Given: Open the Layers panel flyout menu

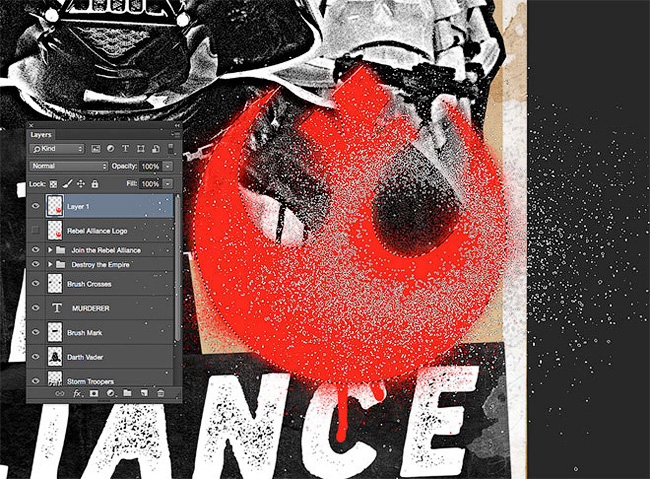Looking at the screenshot, I should 176,134.
